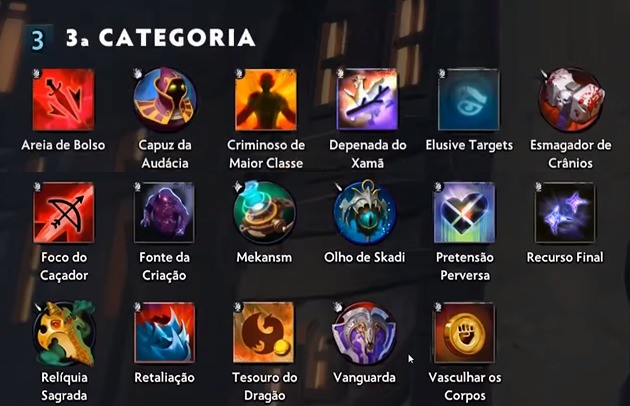The image size is (630, 406).
Task: Select the Relíquia Sagrada item icon
Action: (64, 333)
